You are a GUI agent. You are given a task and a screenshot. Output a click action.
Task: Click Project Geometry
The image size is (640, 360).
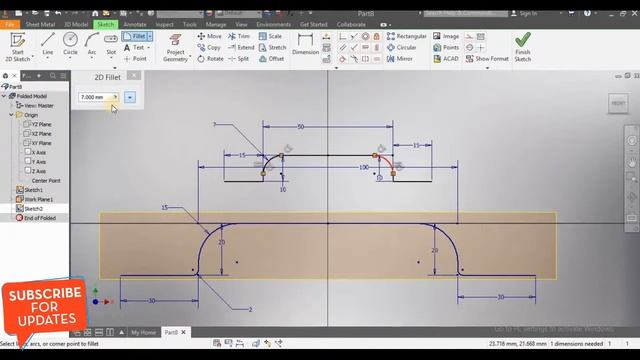(176, 48)
